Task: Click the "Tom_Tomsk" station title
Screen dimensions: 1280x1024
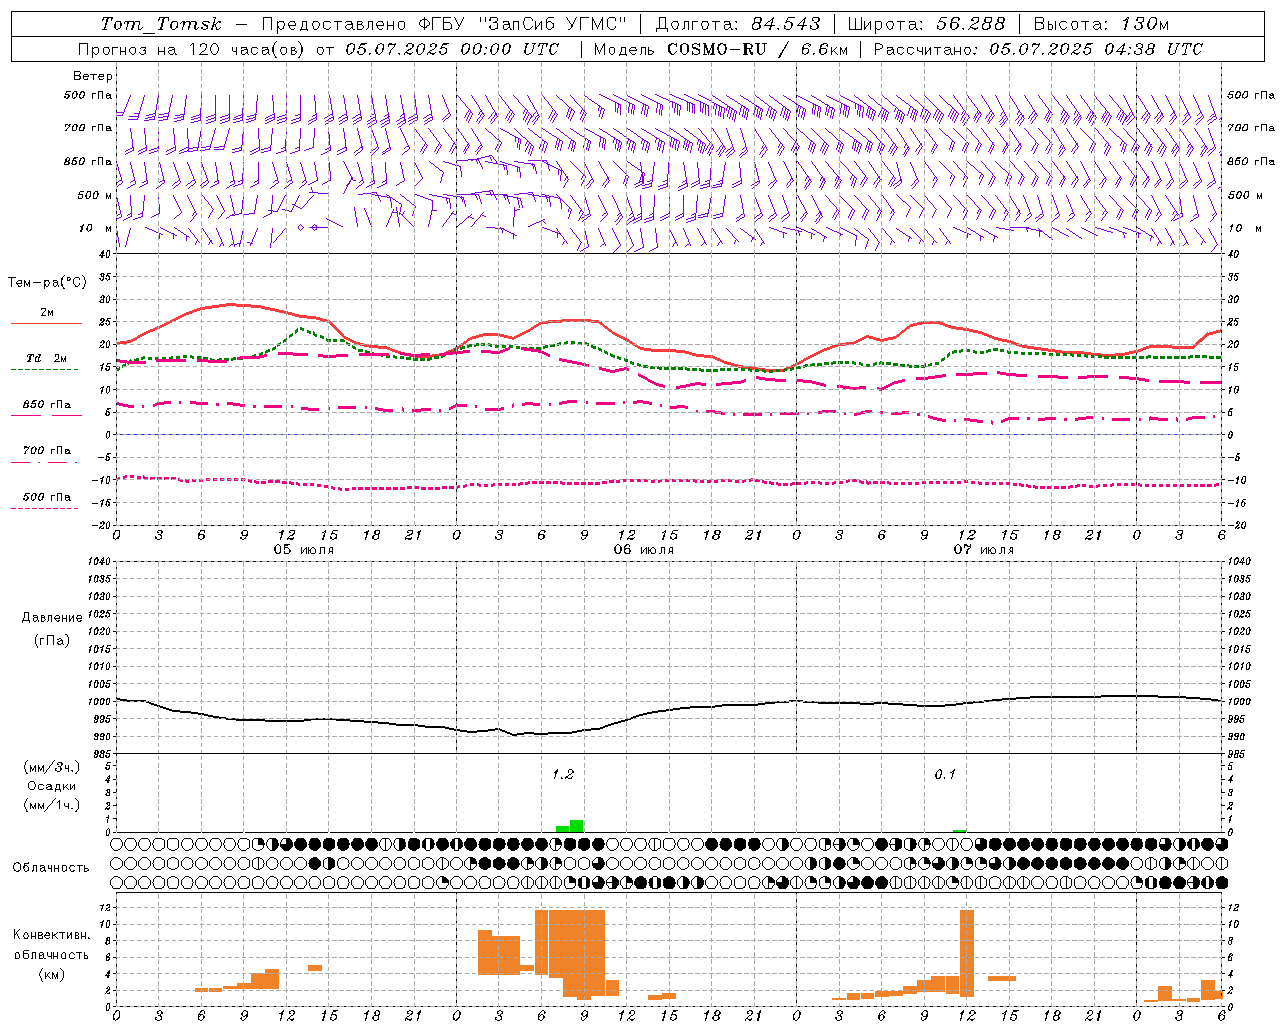Action: (x=160, y=24)
